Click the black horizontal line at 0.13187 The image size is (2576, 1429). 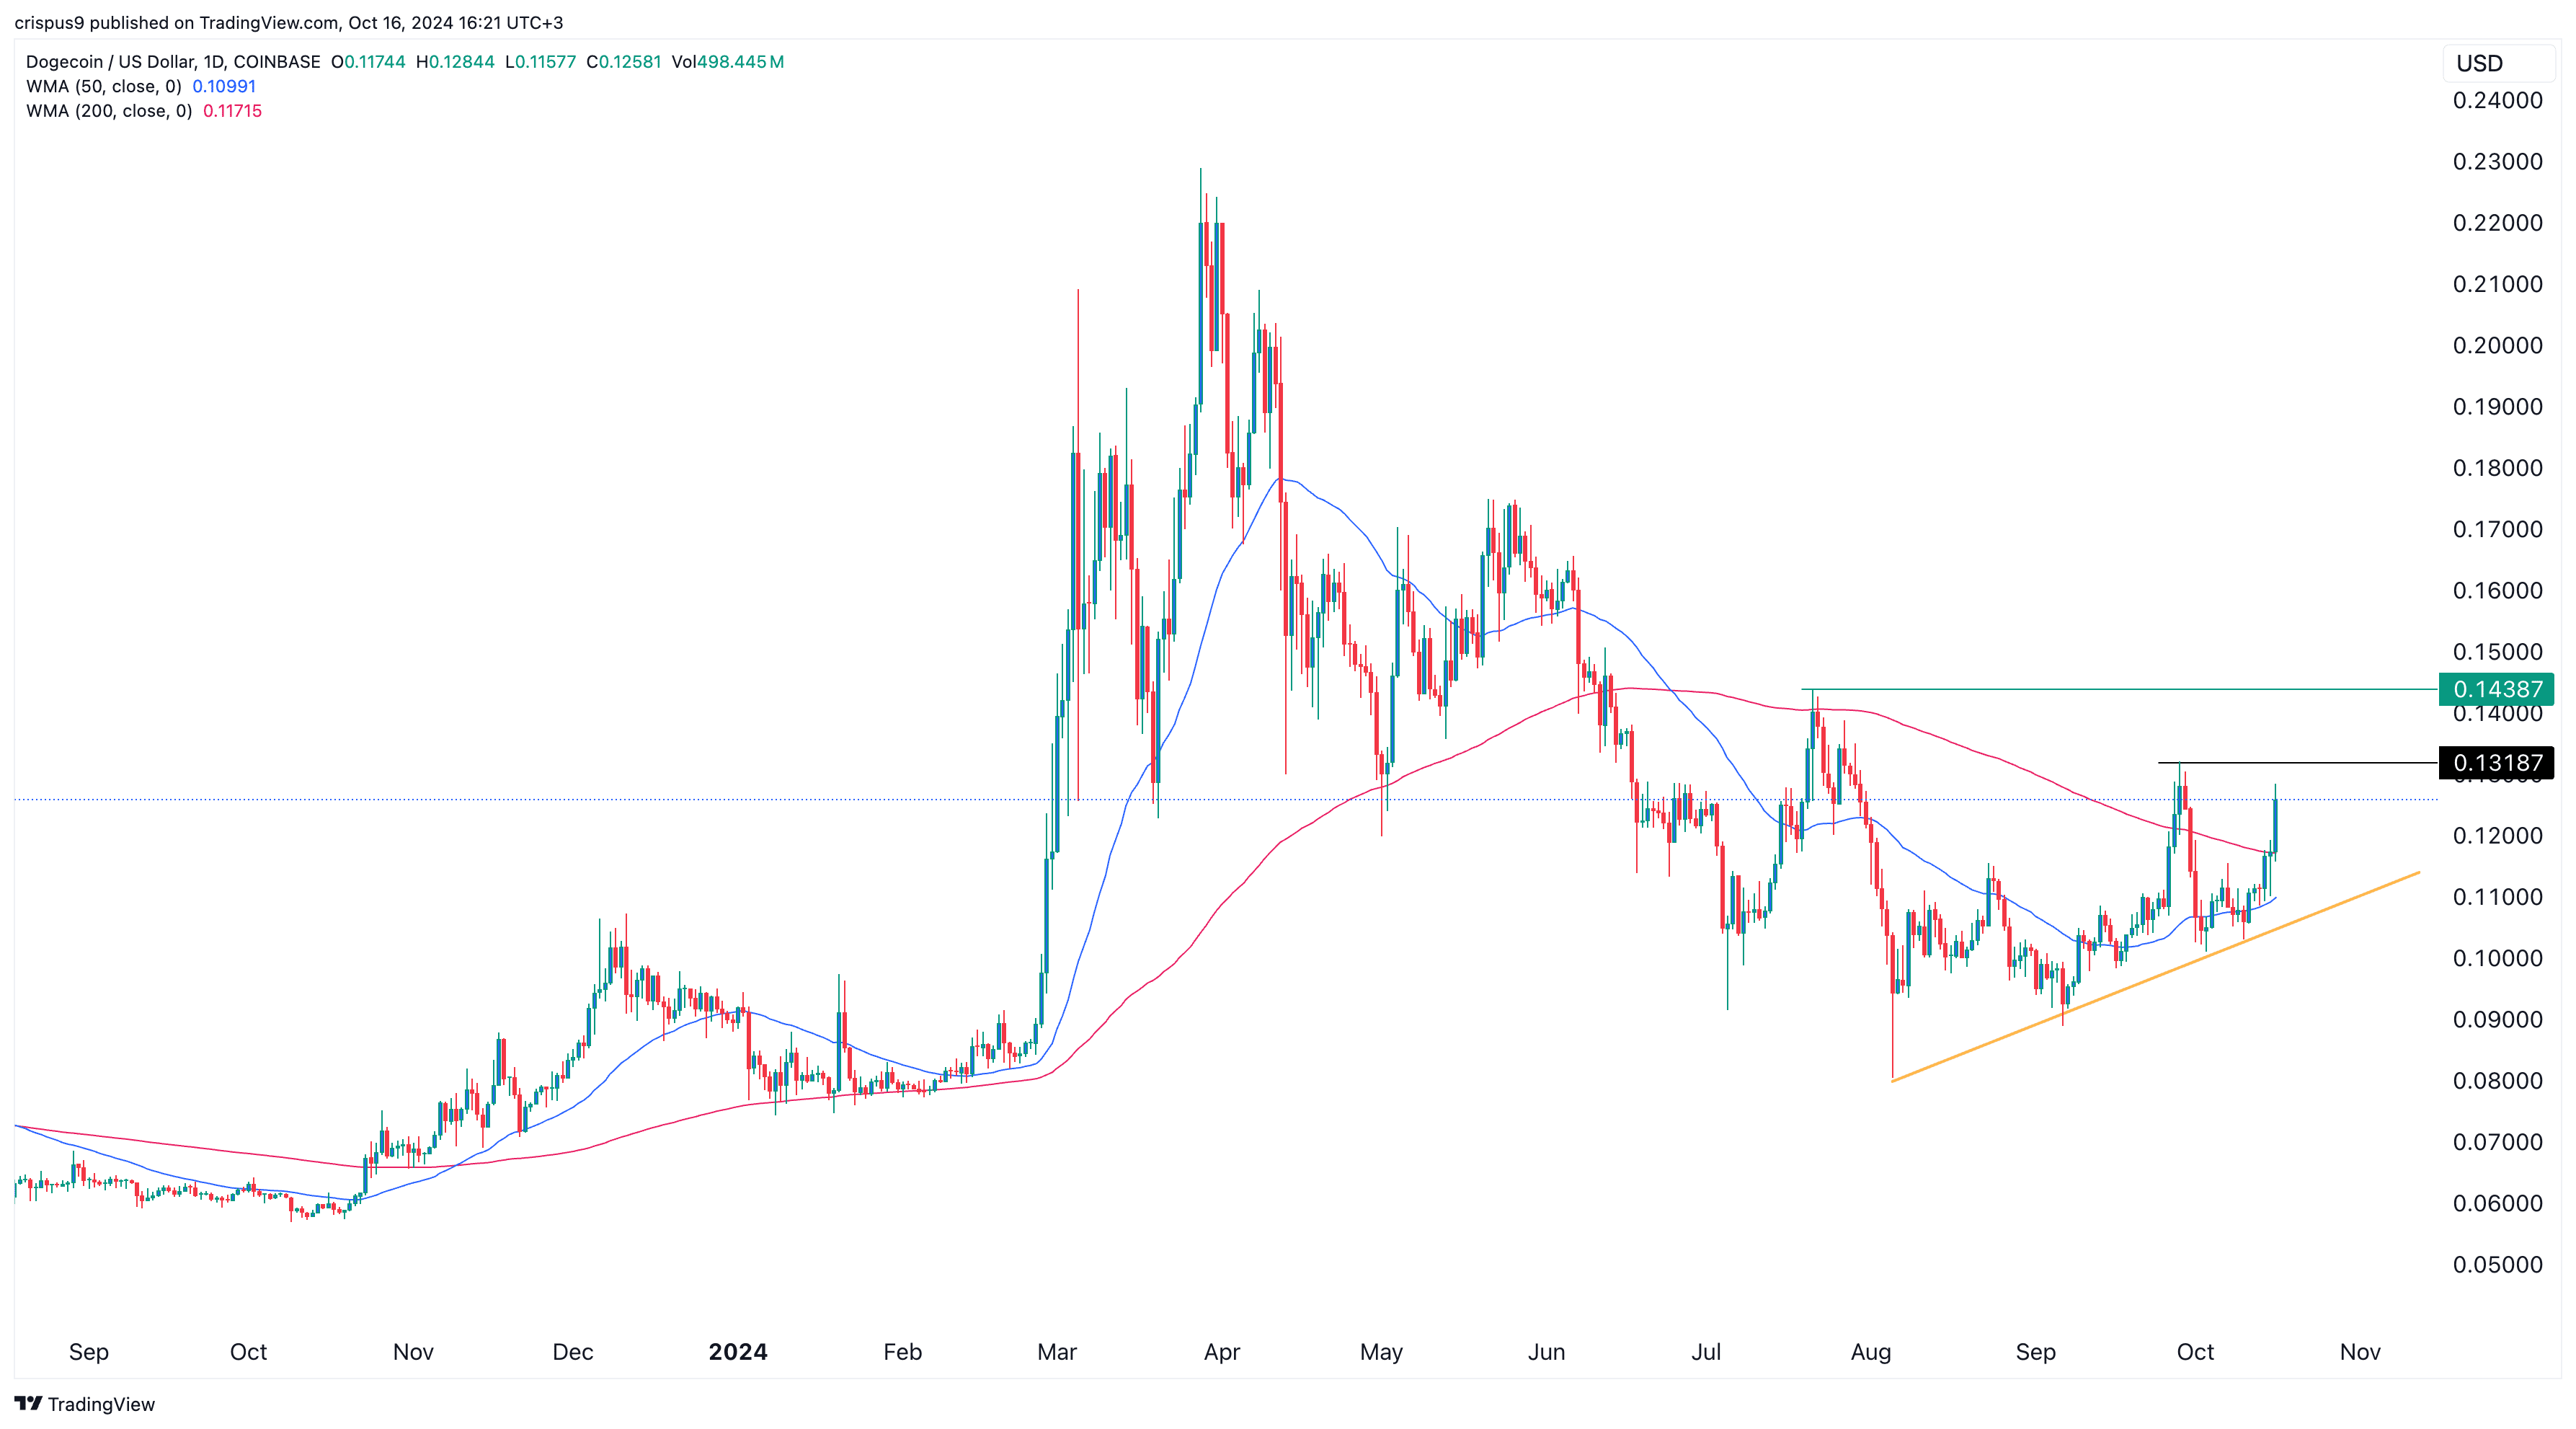click(x=2298, y=763)
